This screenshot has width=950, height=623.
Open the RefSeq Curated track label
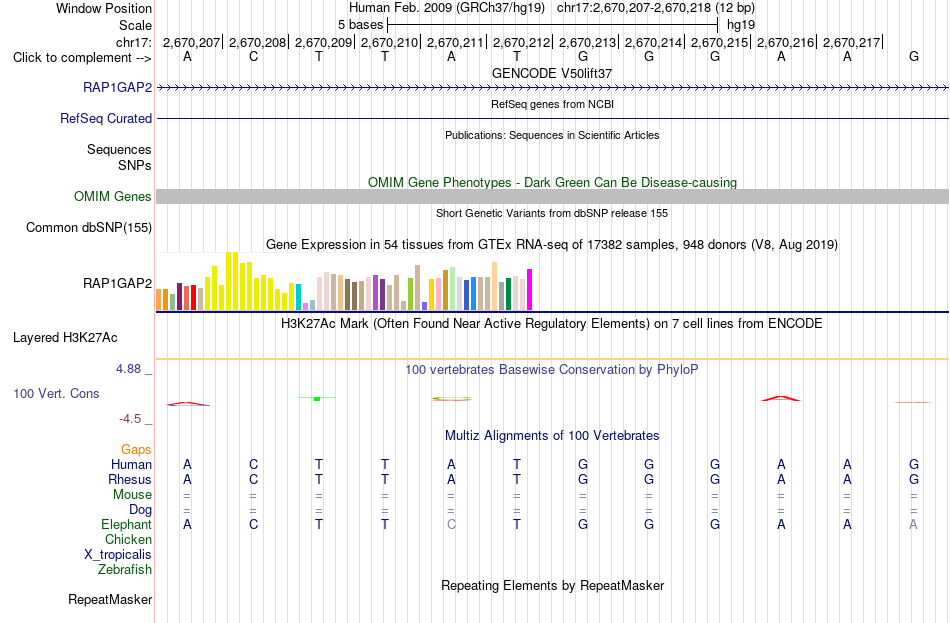pos(106,118)
